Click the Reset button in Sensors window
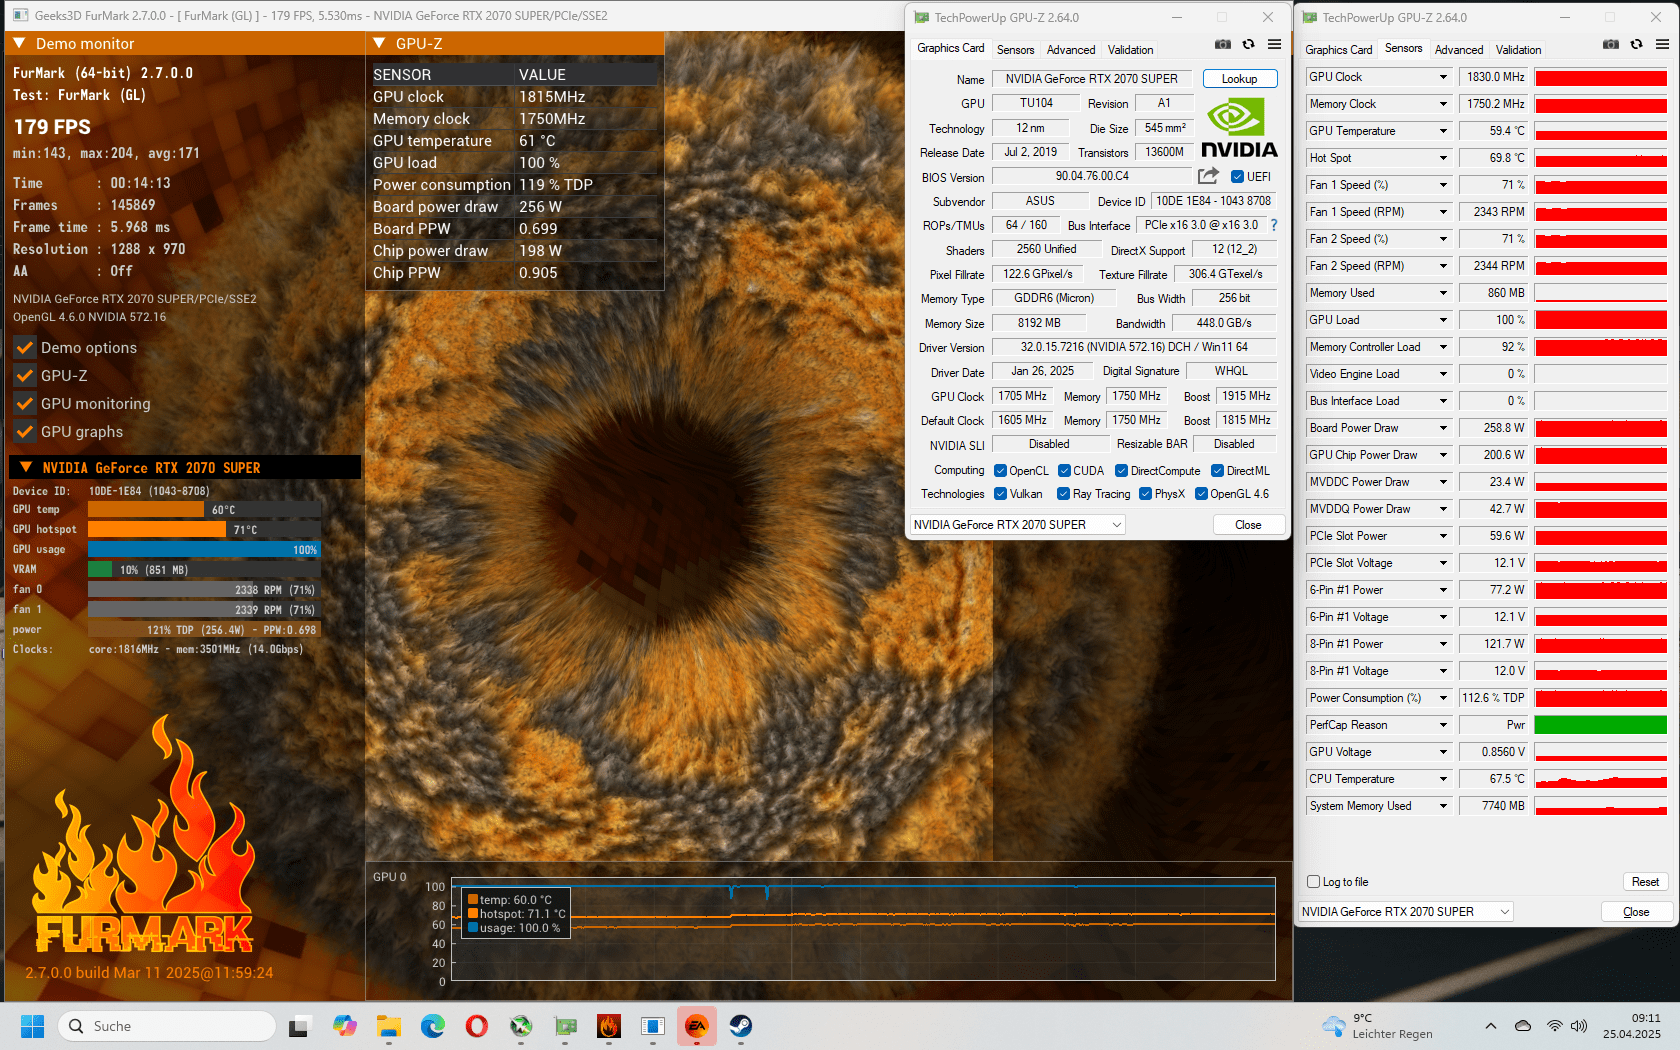This screenshot has width=1680, height=1050. [x=1645, y=882]
